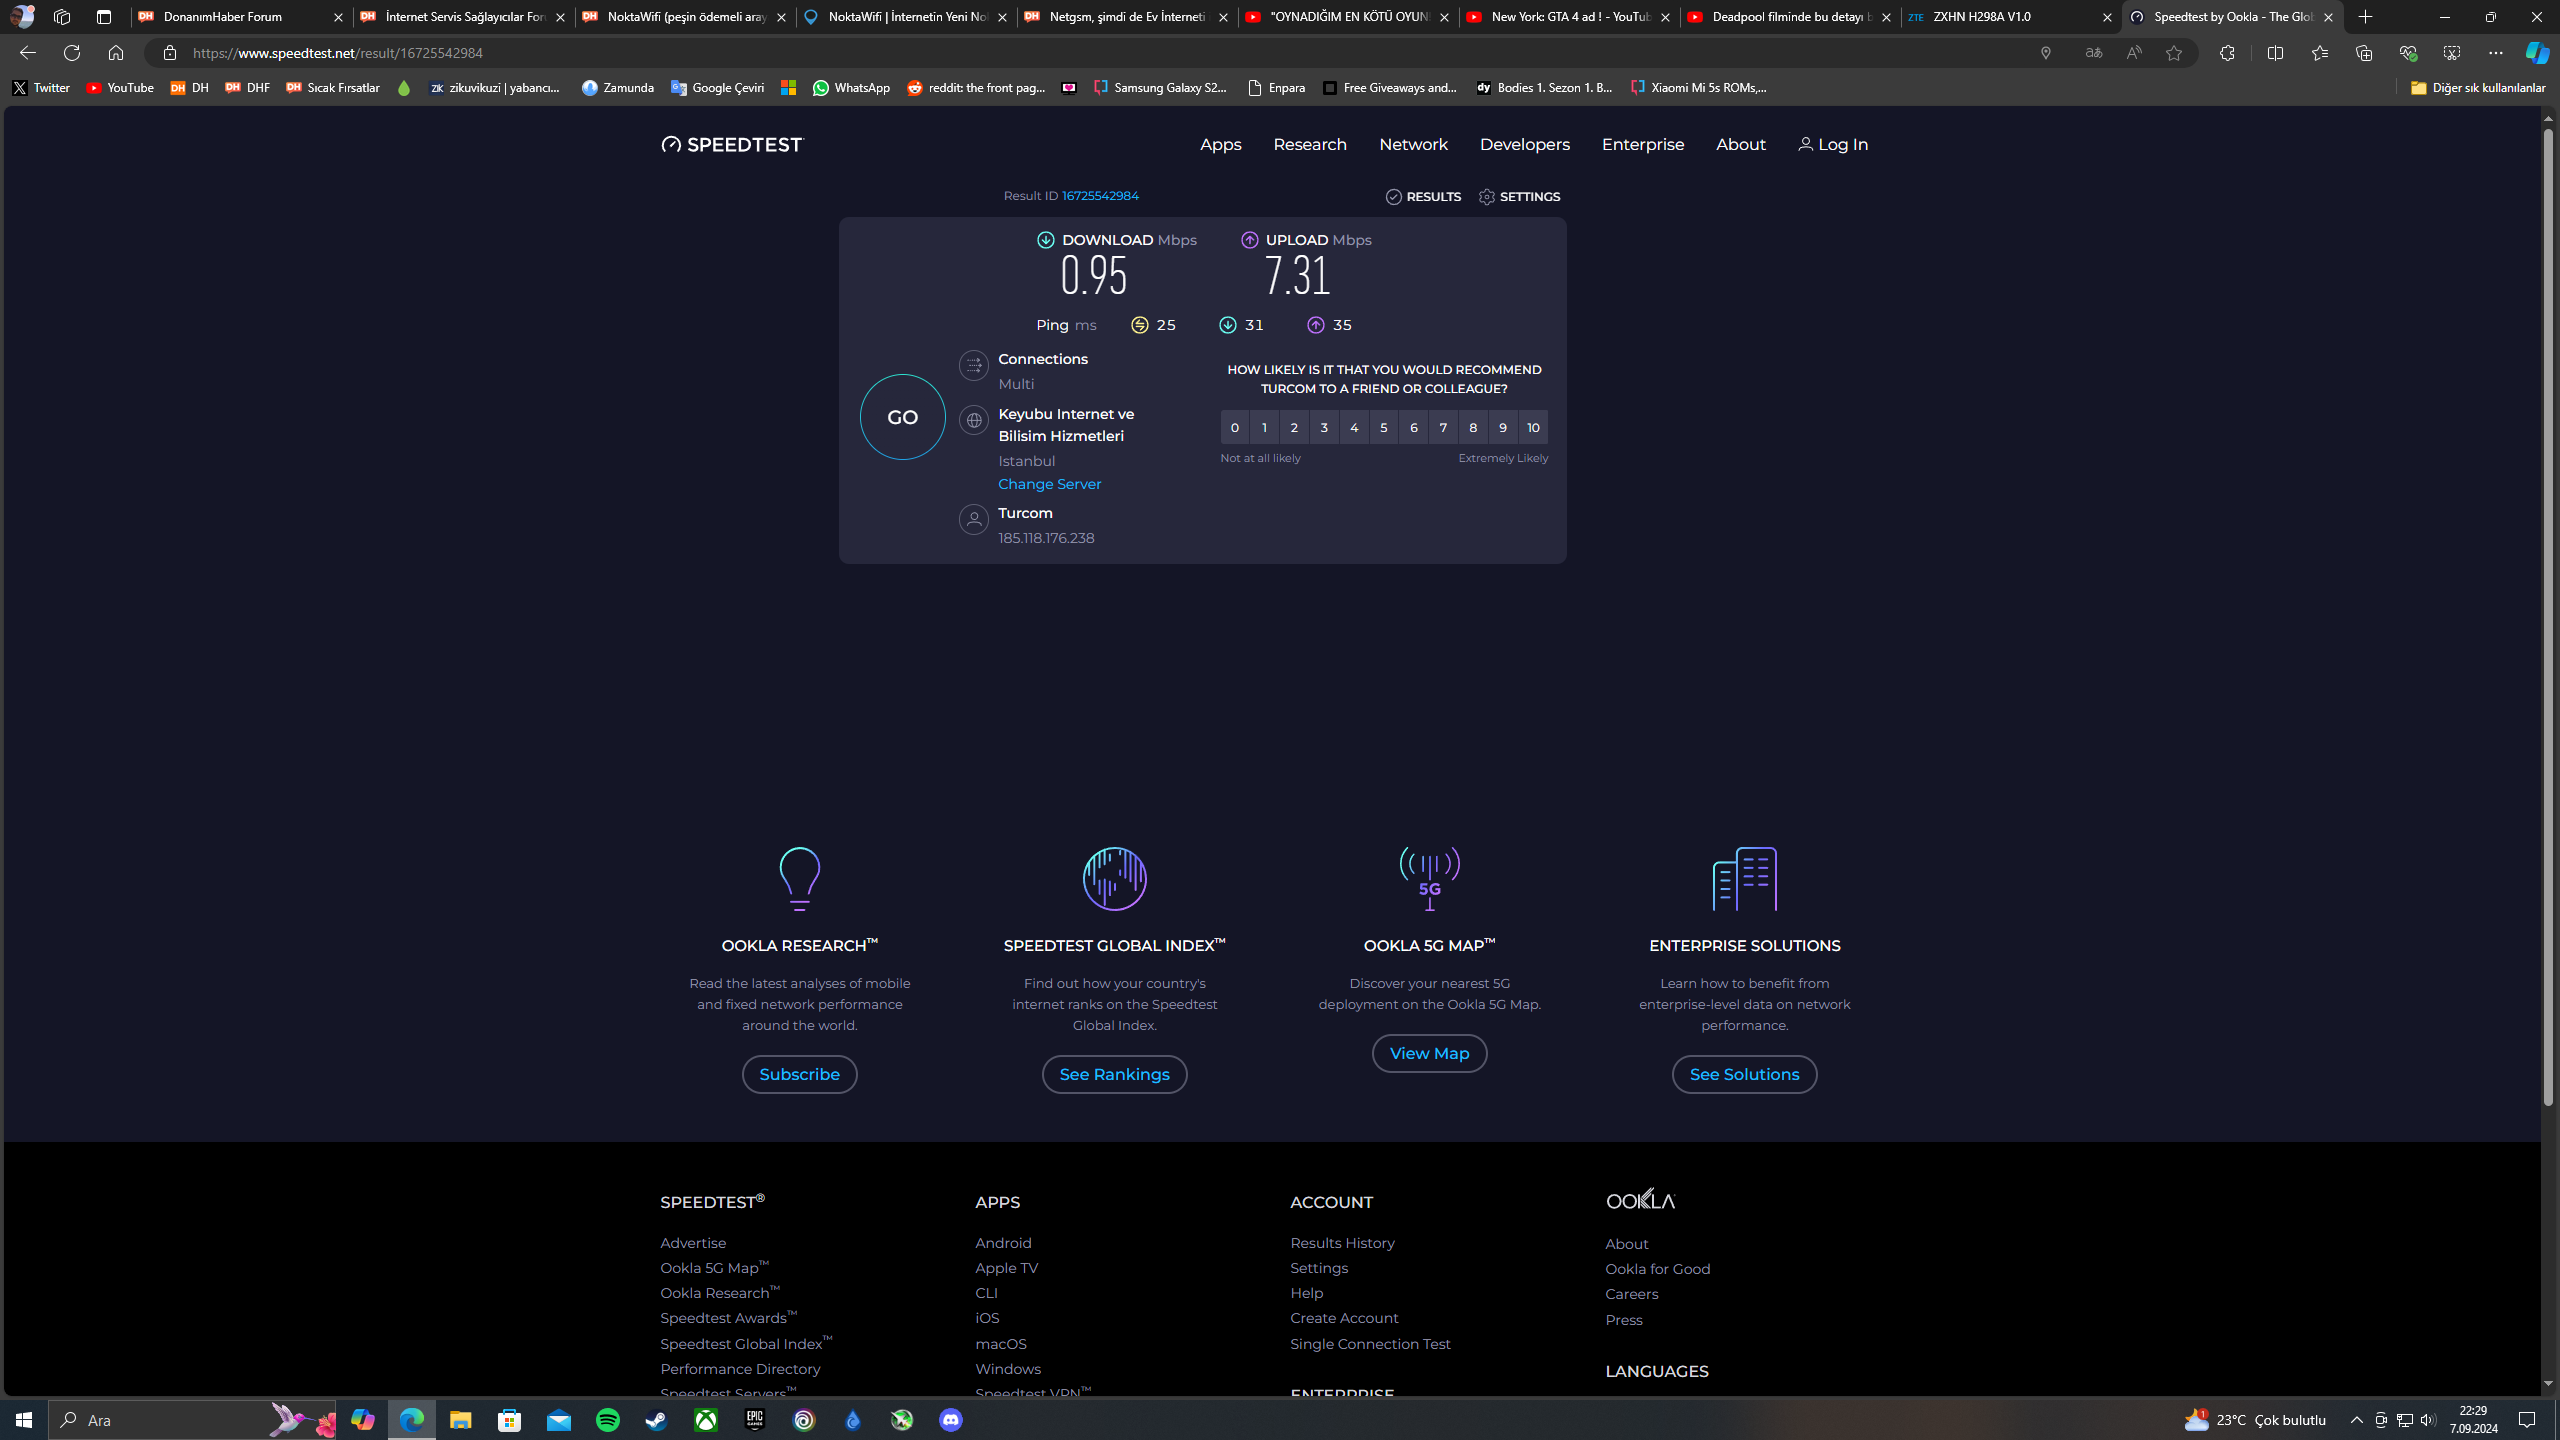Open Xbox app from taskbar
2560x1440 pixels.
(x=706, y=1420)
